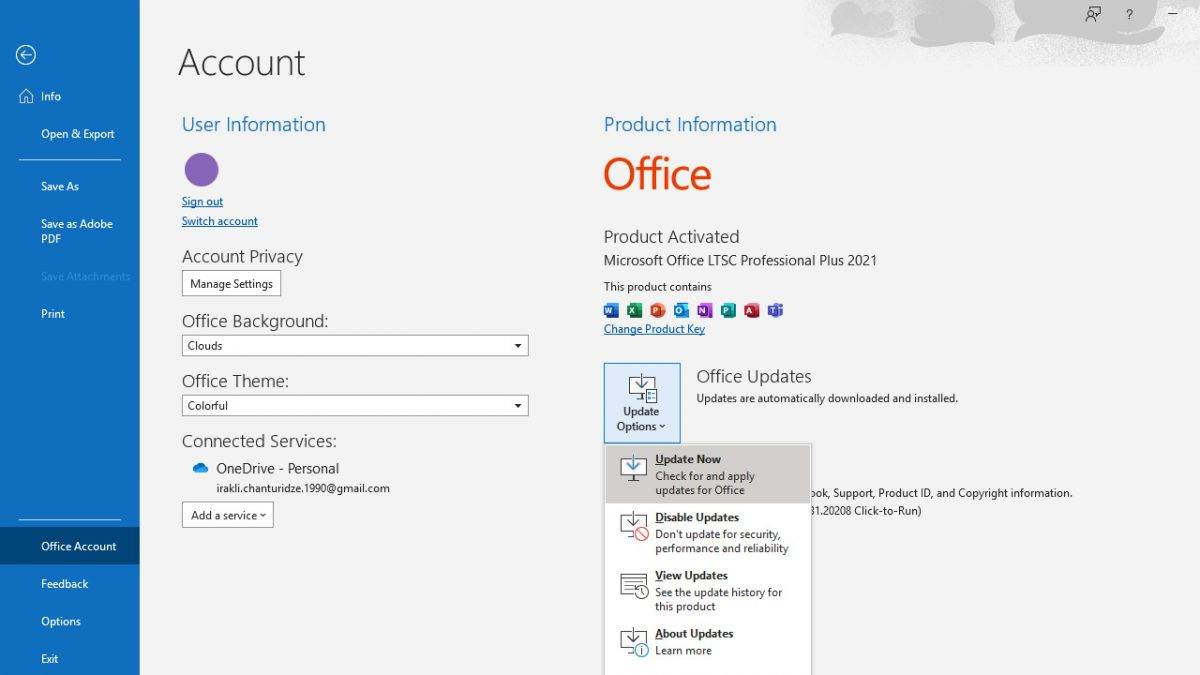Open the Office Theme dropdown
Image resolution: width=1200 pixels, height=675 pixels.
518,405
